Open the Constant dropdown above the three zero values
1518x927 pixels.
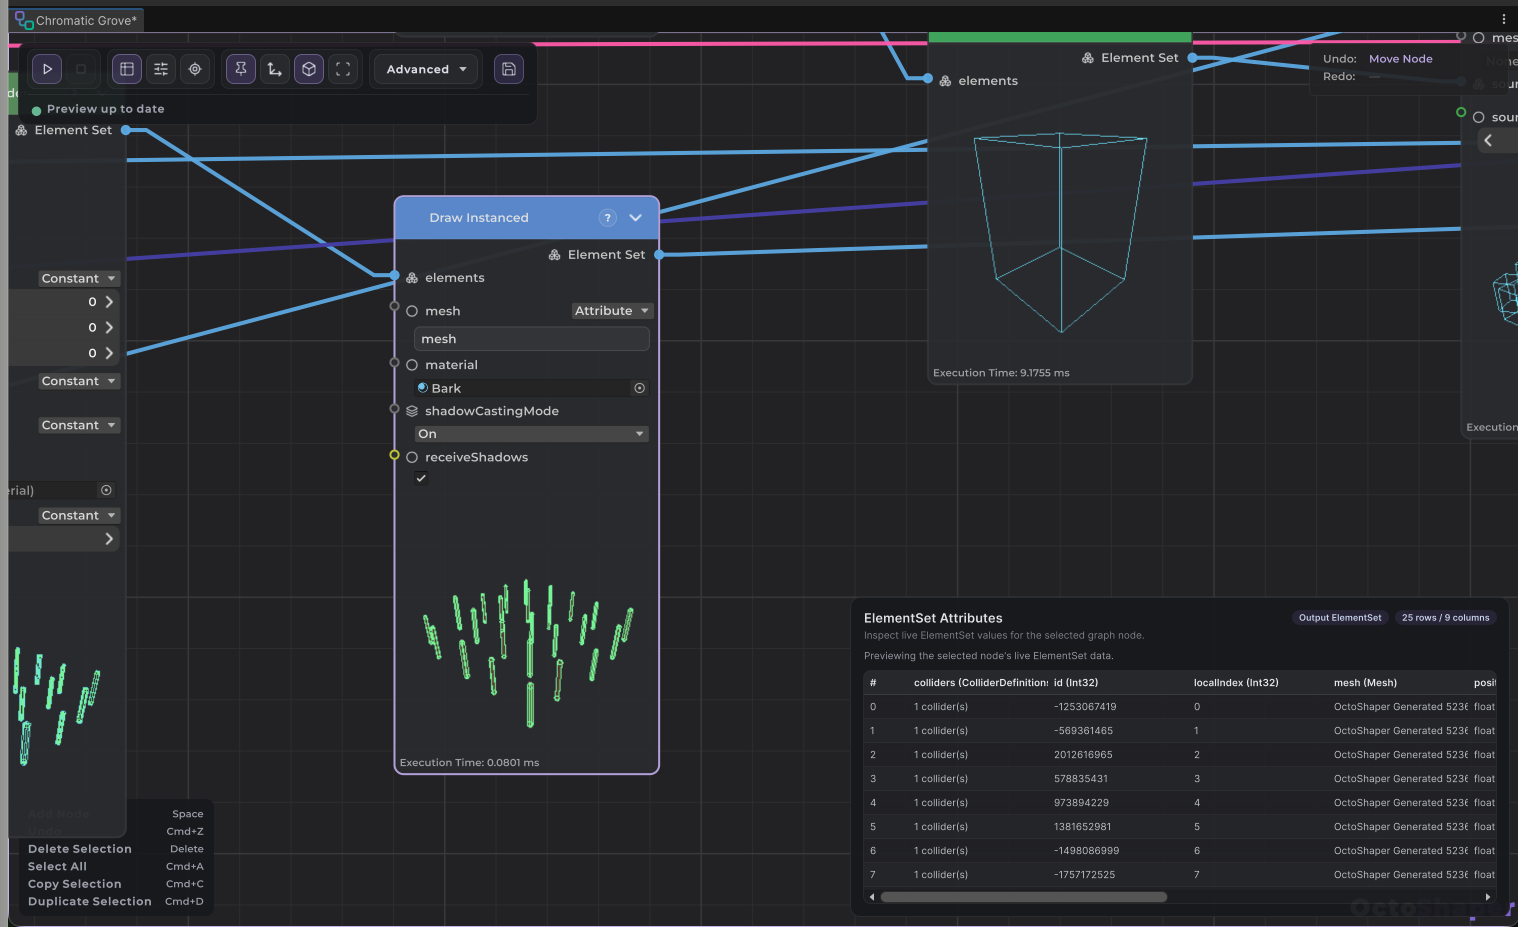click(x=79, y=278)
